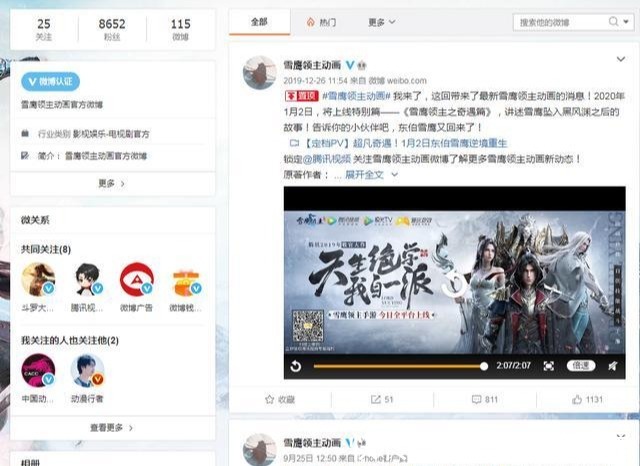This screenshot has height=466, width=640.
Task: Toggle fullscreen on the video player
Action: [x=549, y=366]
